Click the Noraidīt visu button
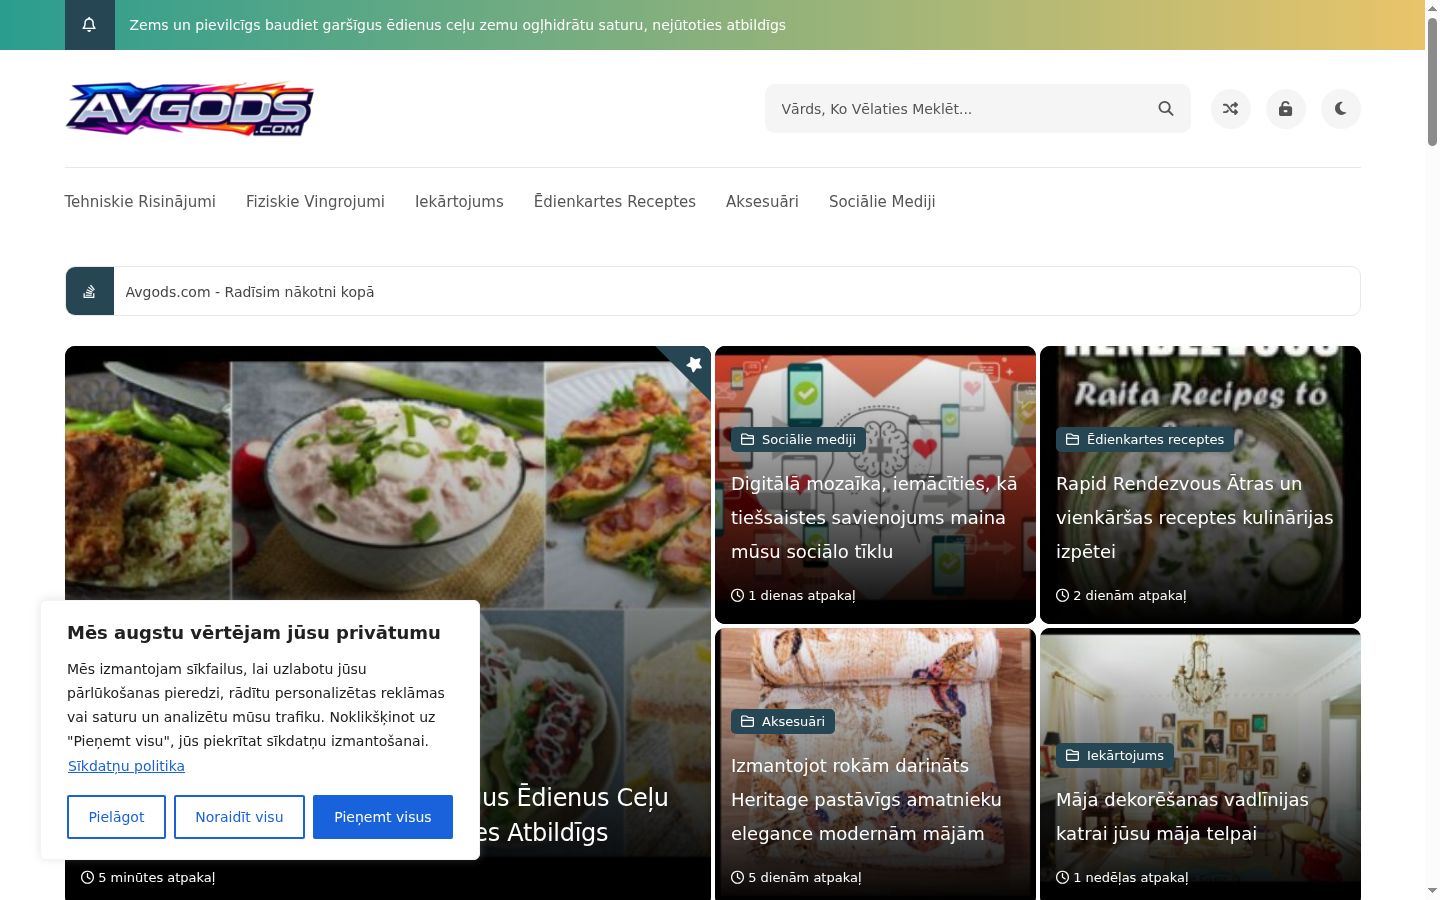1440x900 pixels. tap(239, 817)
